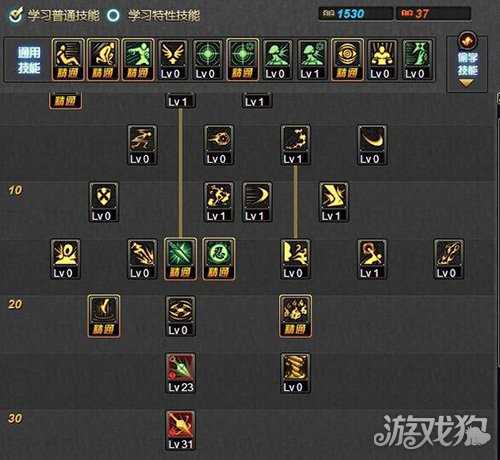
Task: Open the orange round icon above 偷学技能
Action: (467, 41)
